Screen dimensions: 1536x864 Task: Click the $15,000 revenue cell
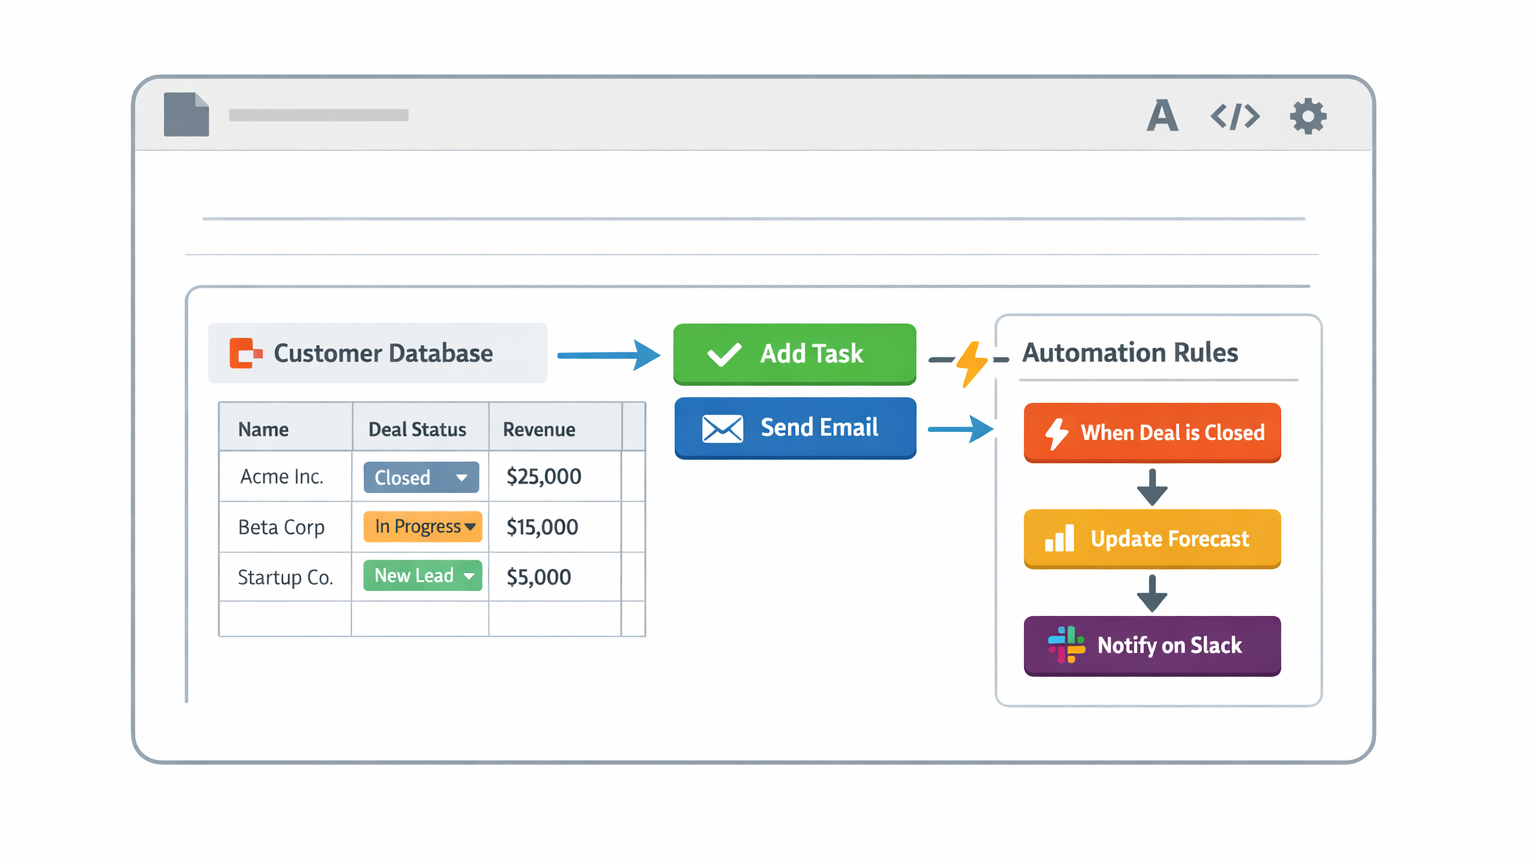(542, 527)
